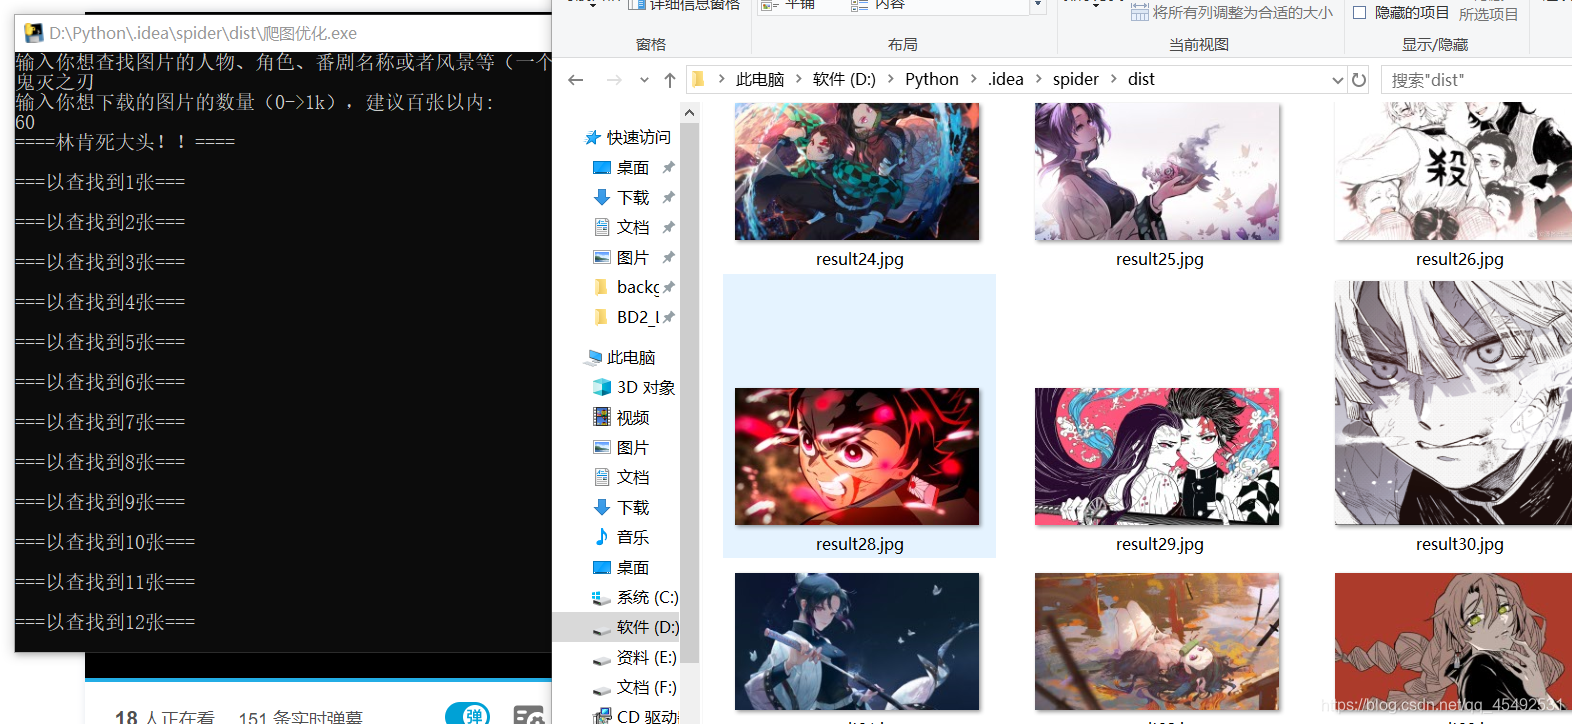Click the BD2_ folder icon in Quick access
The image size is (1572, 724).
tap(601, 317)
